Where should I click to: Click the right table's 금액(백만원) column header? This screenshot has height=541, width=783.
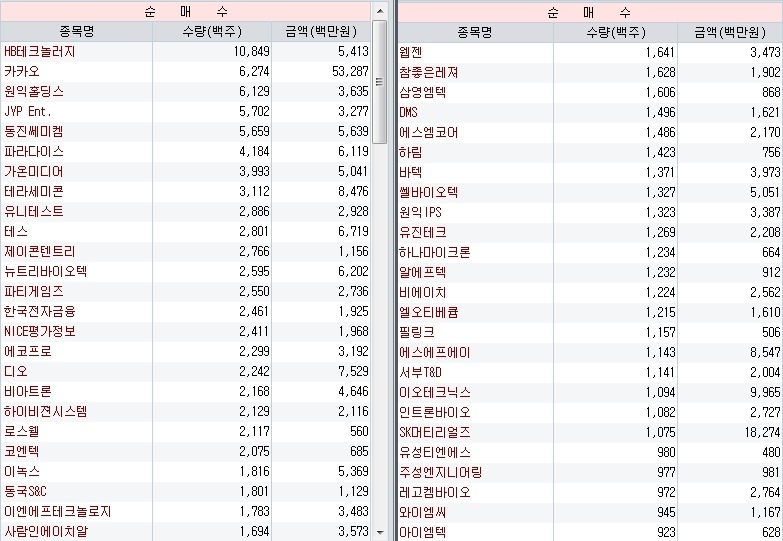(730, 32)
